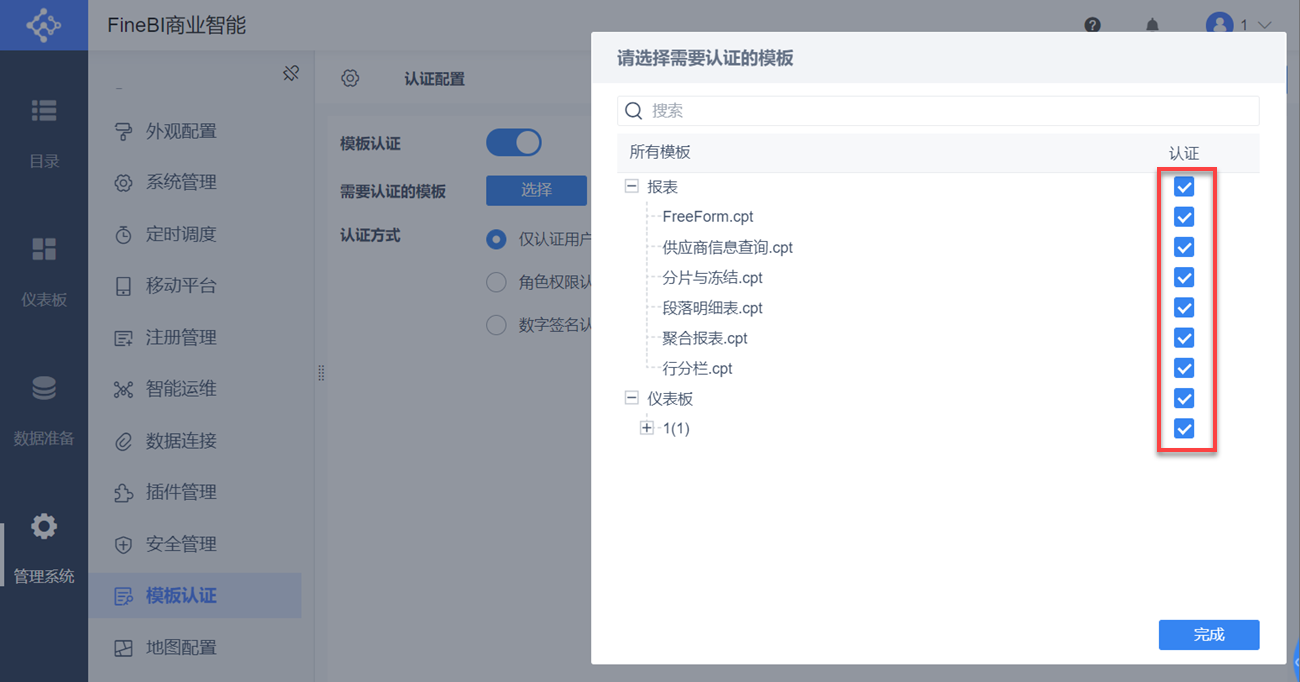Toggle the 模板认证 switch off
Screen dimensions: 1300x682
tap(513, 142)
